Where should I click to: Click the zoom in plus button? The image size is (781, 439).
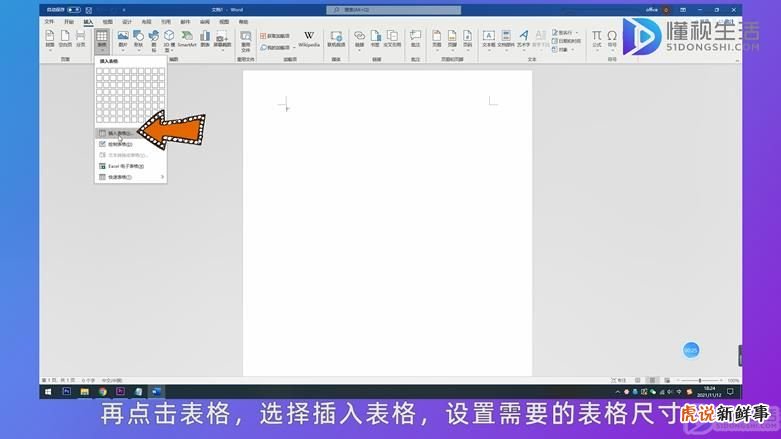click(x=721, y=380)
